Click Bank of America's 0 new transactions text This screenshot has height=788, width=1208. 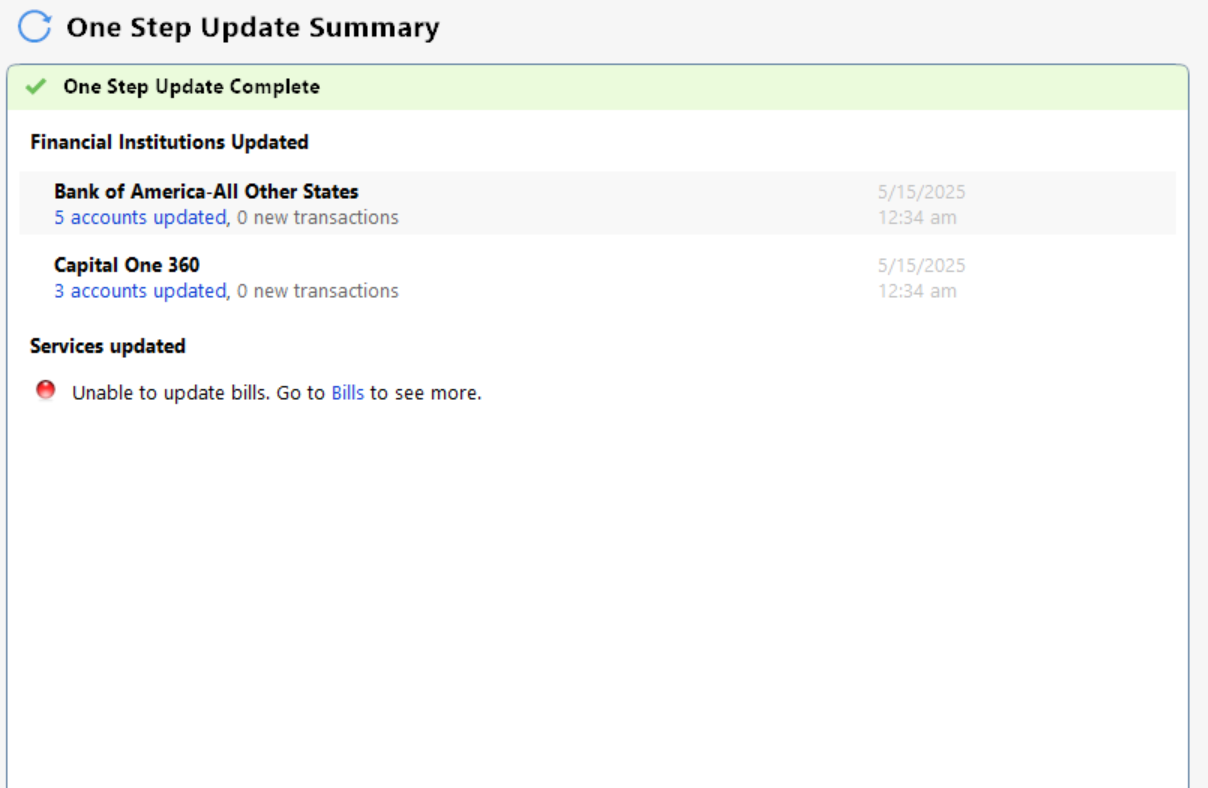[x=318, y=217]
